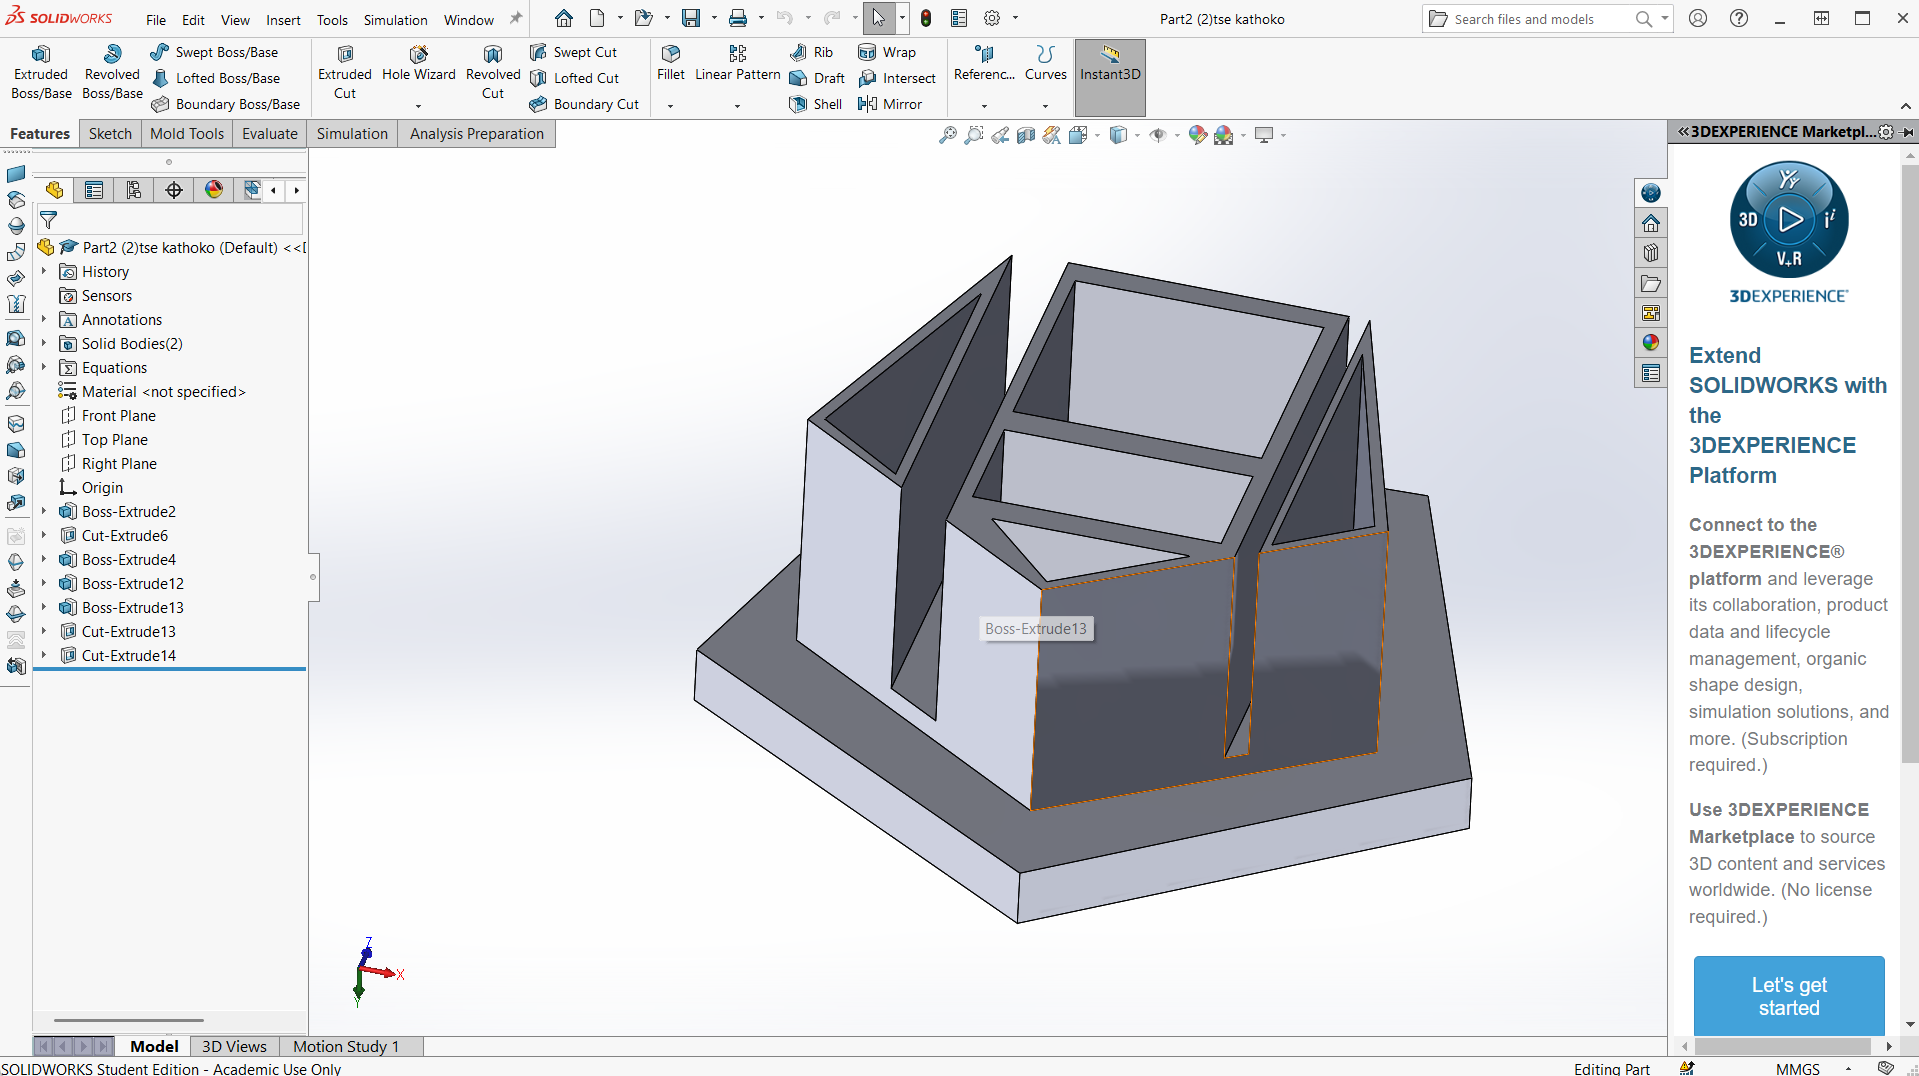Screen dimensions: 1919x1076
Task: Expand the Boss-Extrude2 feature
Action: pos(44,511)
